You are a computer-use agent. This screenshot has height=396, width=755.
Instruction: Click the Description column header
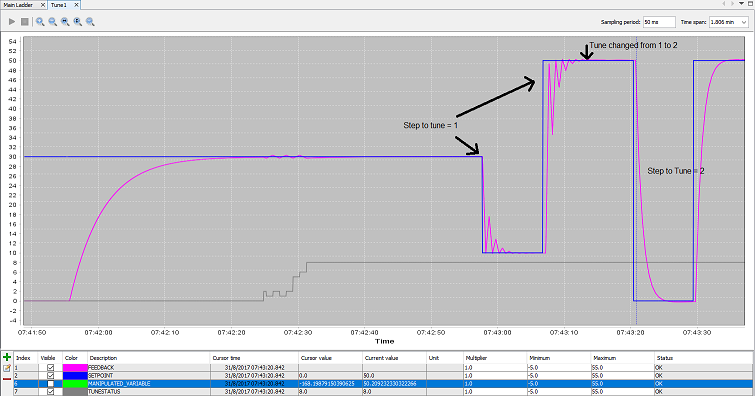(x=149, y=358)
